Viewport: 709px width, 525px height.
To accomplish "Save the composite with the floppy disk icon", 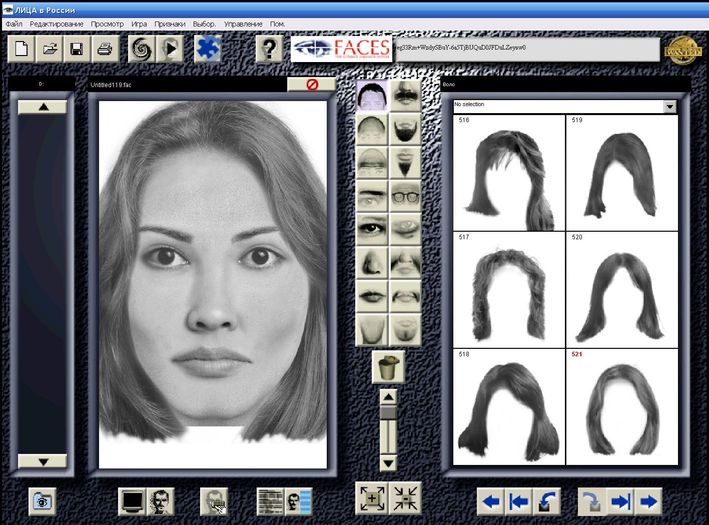I will tap(76, 48).
